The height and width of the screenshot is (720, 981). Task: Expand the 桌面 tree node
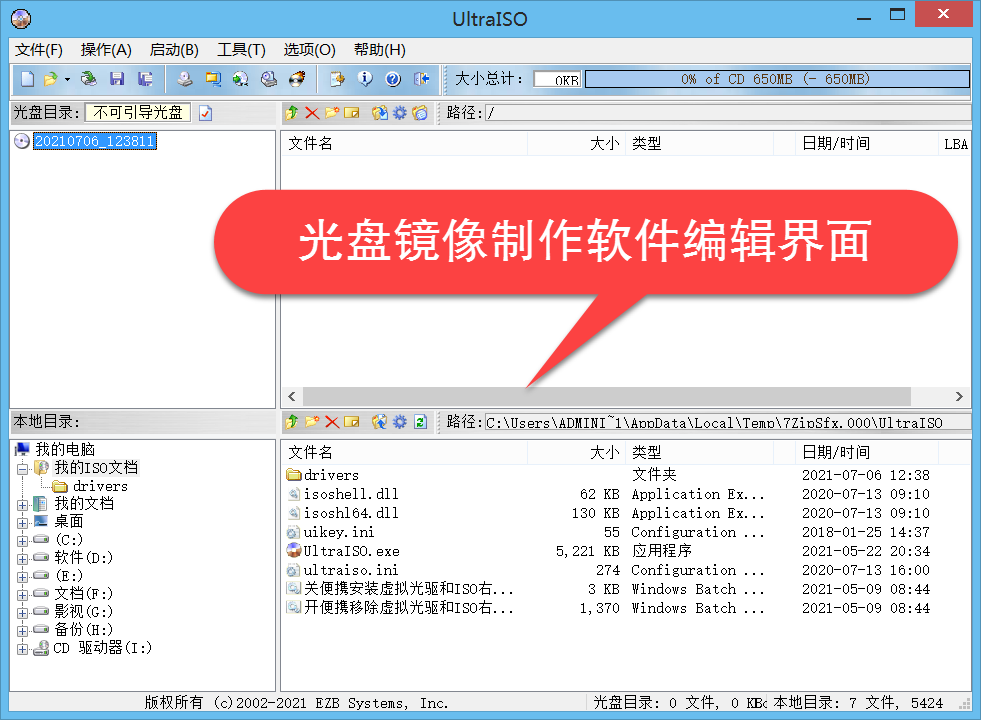[23, 523]
